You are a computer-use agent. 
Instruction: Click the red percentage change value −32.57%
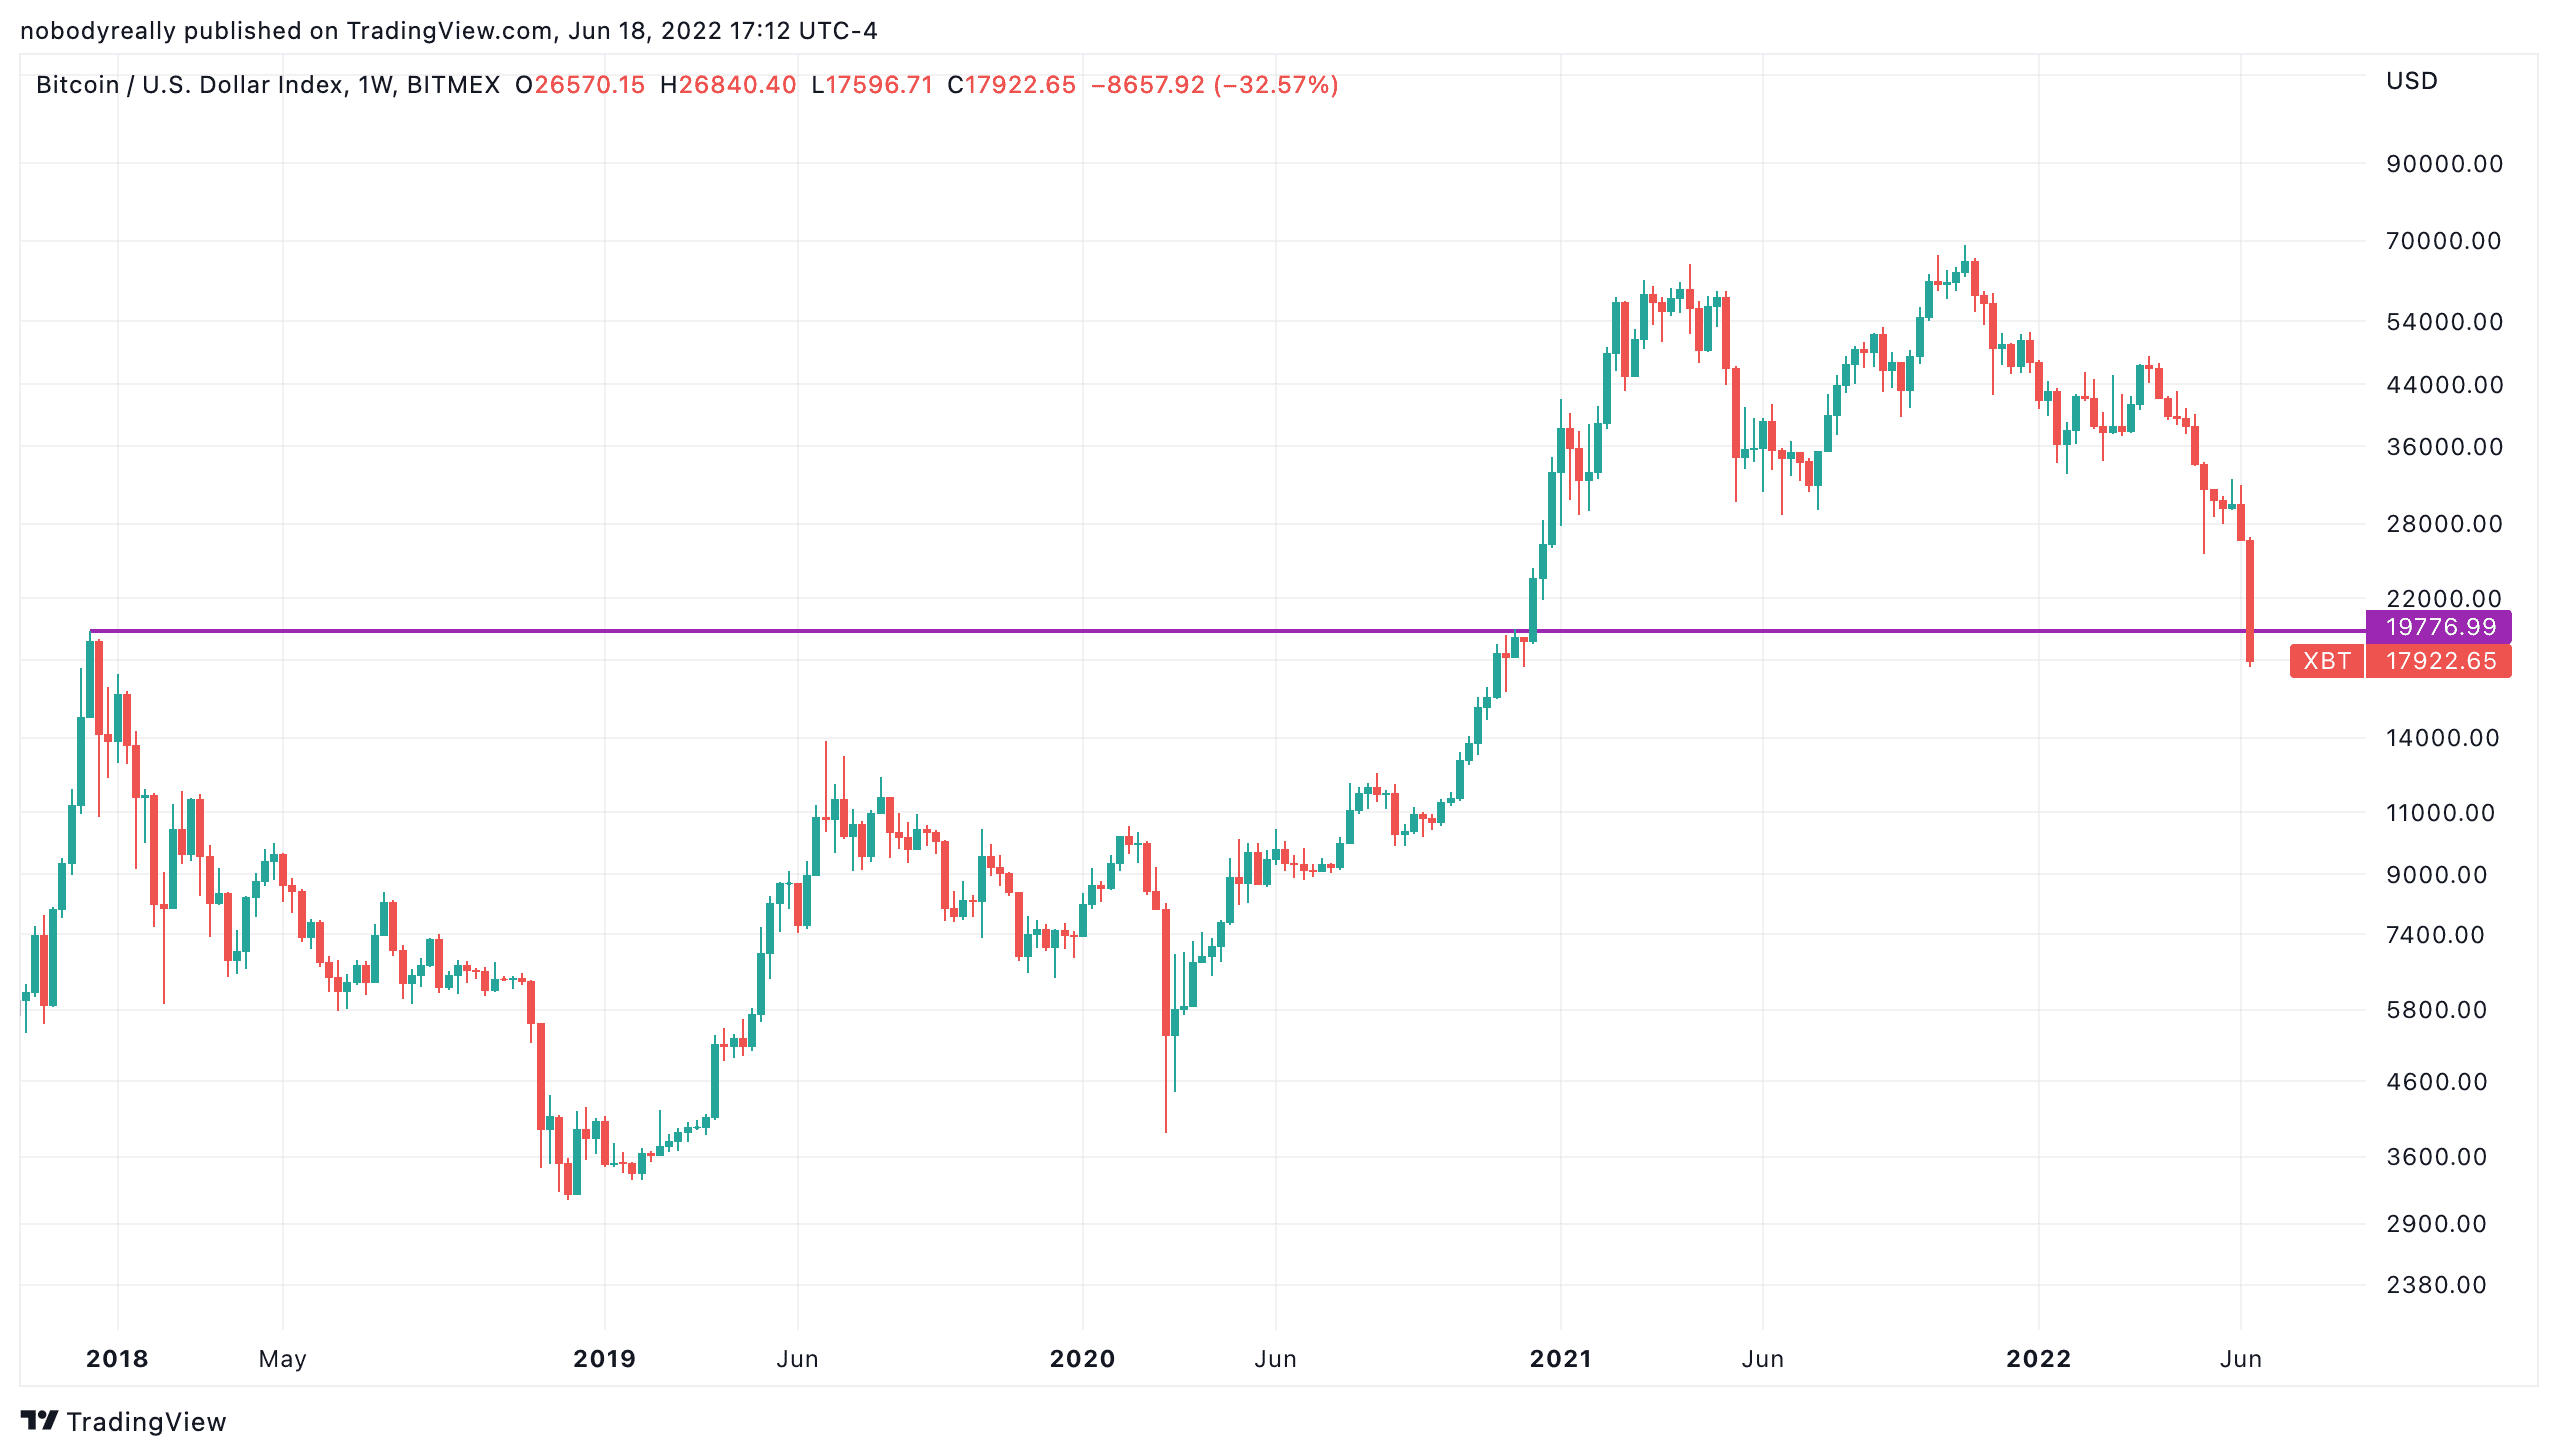(1275, 85)
